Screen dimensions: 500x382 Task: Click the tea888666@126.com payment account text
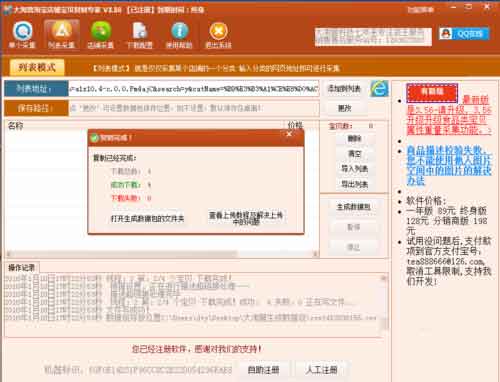(445, 262)
